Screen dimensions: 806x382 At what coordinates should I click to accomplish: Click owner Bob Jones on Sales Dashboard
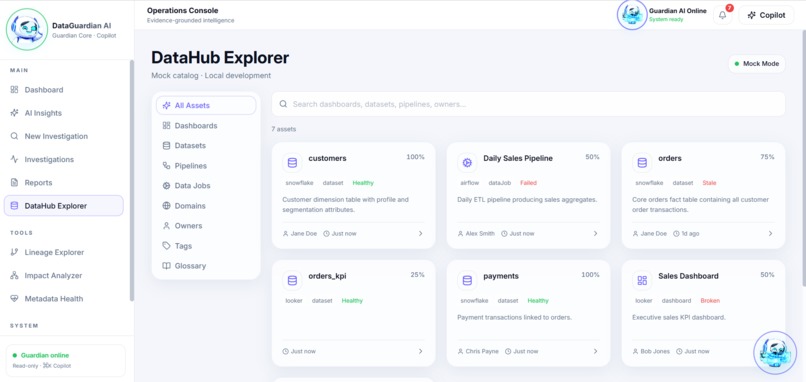[651, 351]
